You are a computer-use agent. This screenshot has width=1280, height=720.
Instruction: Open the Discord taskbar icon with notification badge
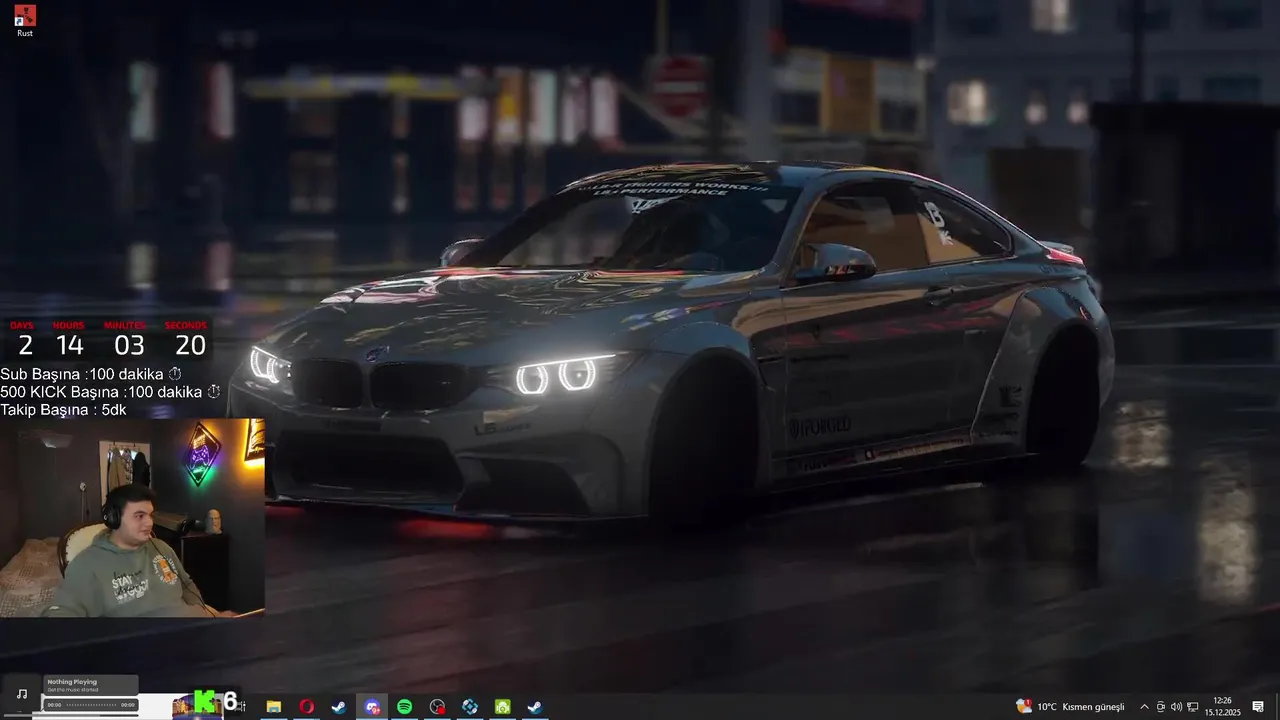(x=372, y=707)
